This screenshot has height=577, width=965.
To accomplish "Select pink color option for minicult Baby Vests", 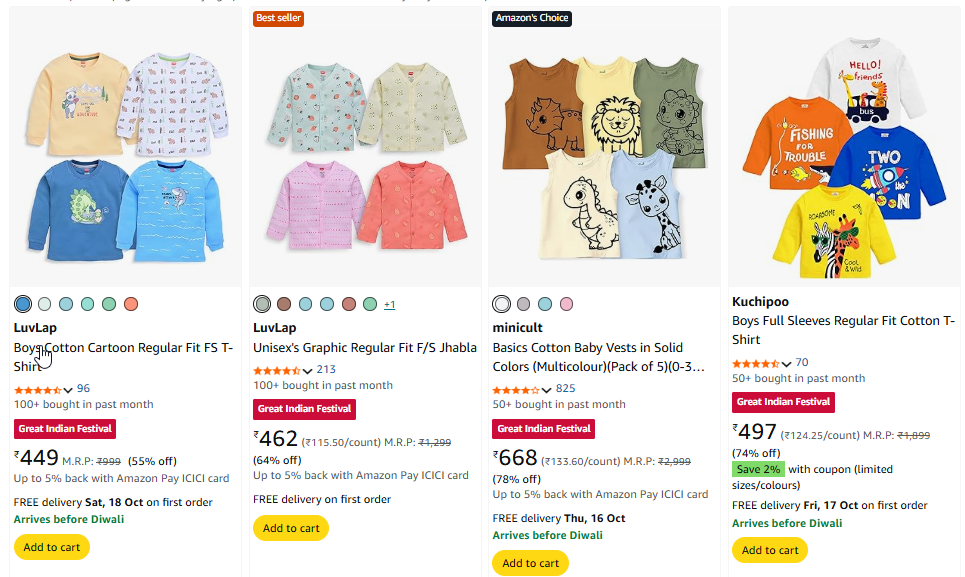I will coord(567,304).
